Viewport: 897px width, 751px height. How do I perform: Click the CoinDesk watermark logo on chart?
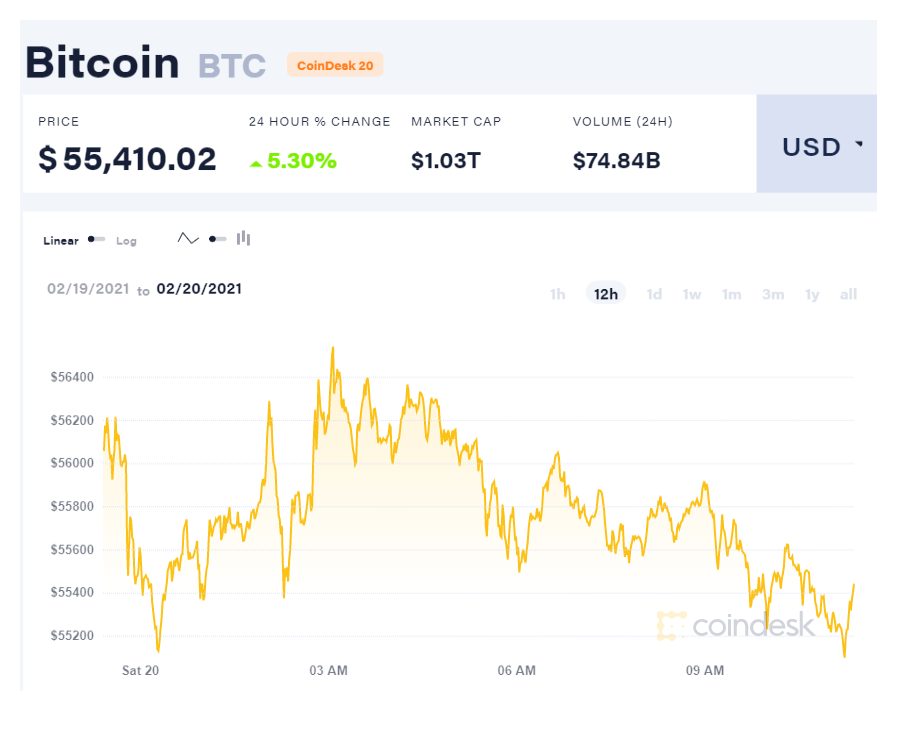tap(736, 625)
